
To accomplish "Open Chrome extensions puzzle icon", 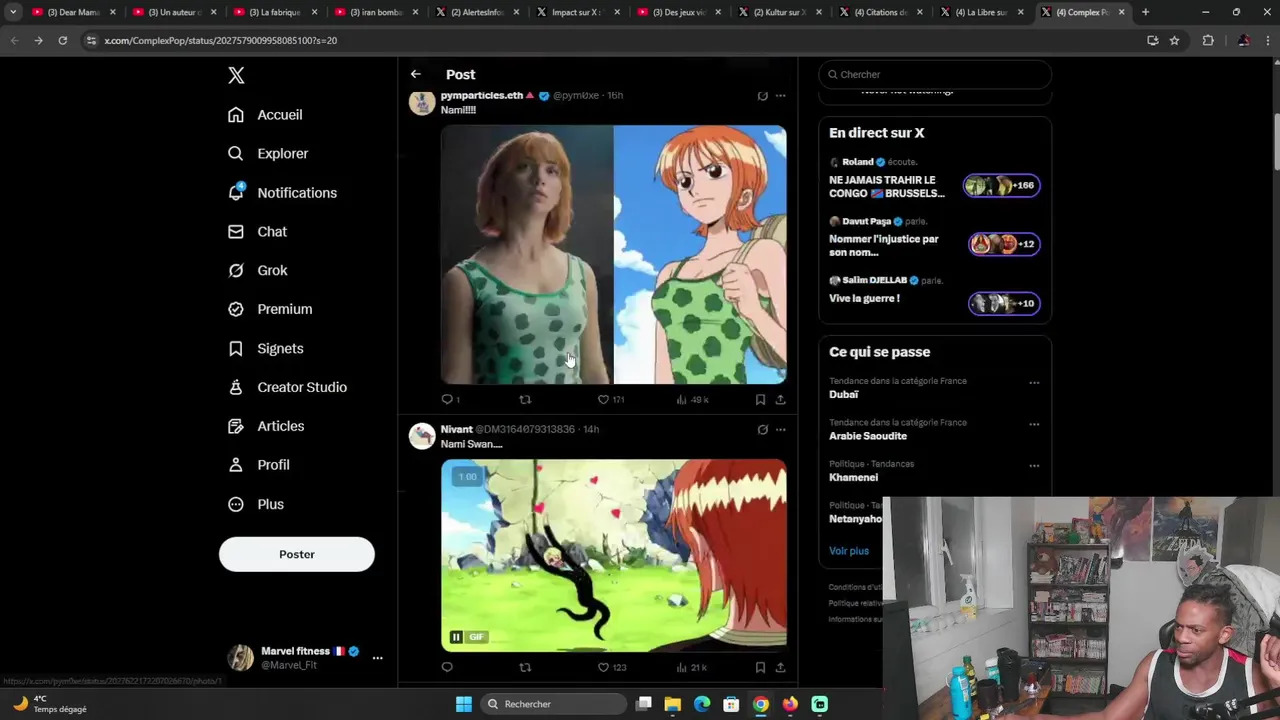I will coord(1208,40).
